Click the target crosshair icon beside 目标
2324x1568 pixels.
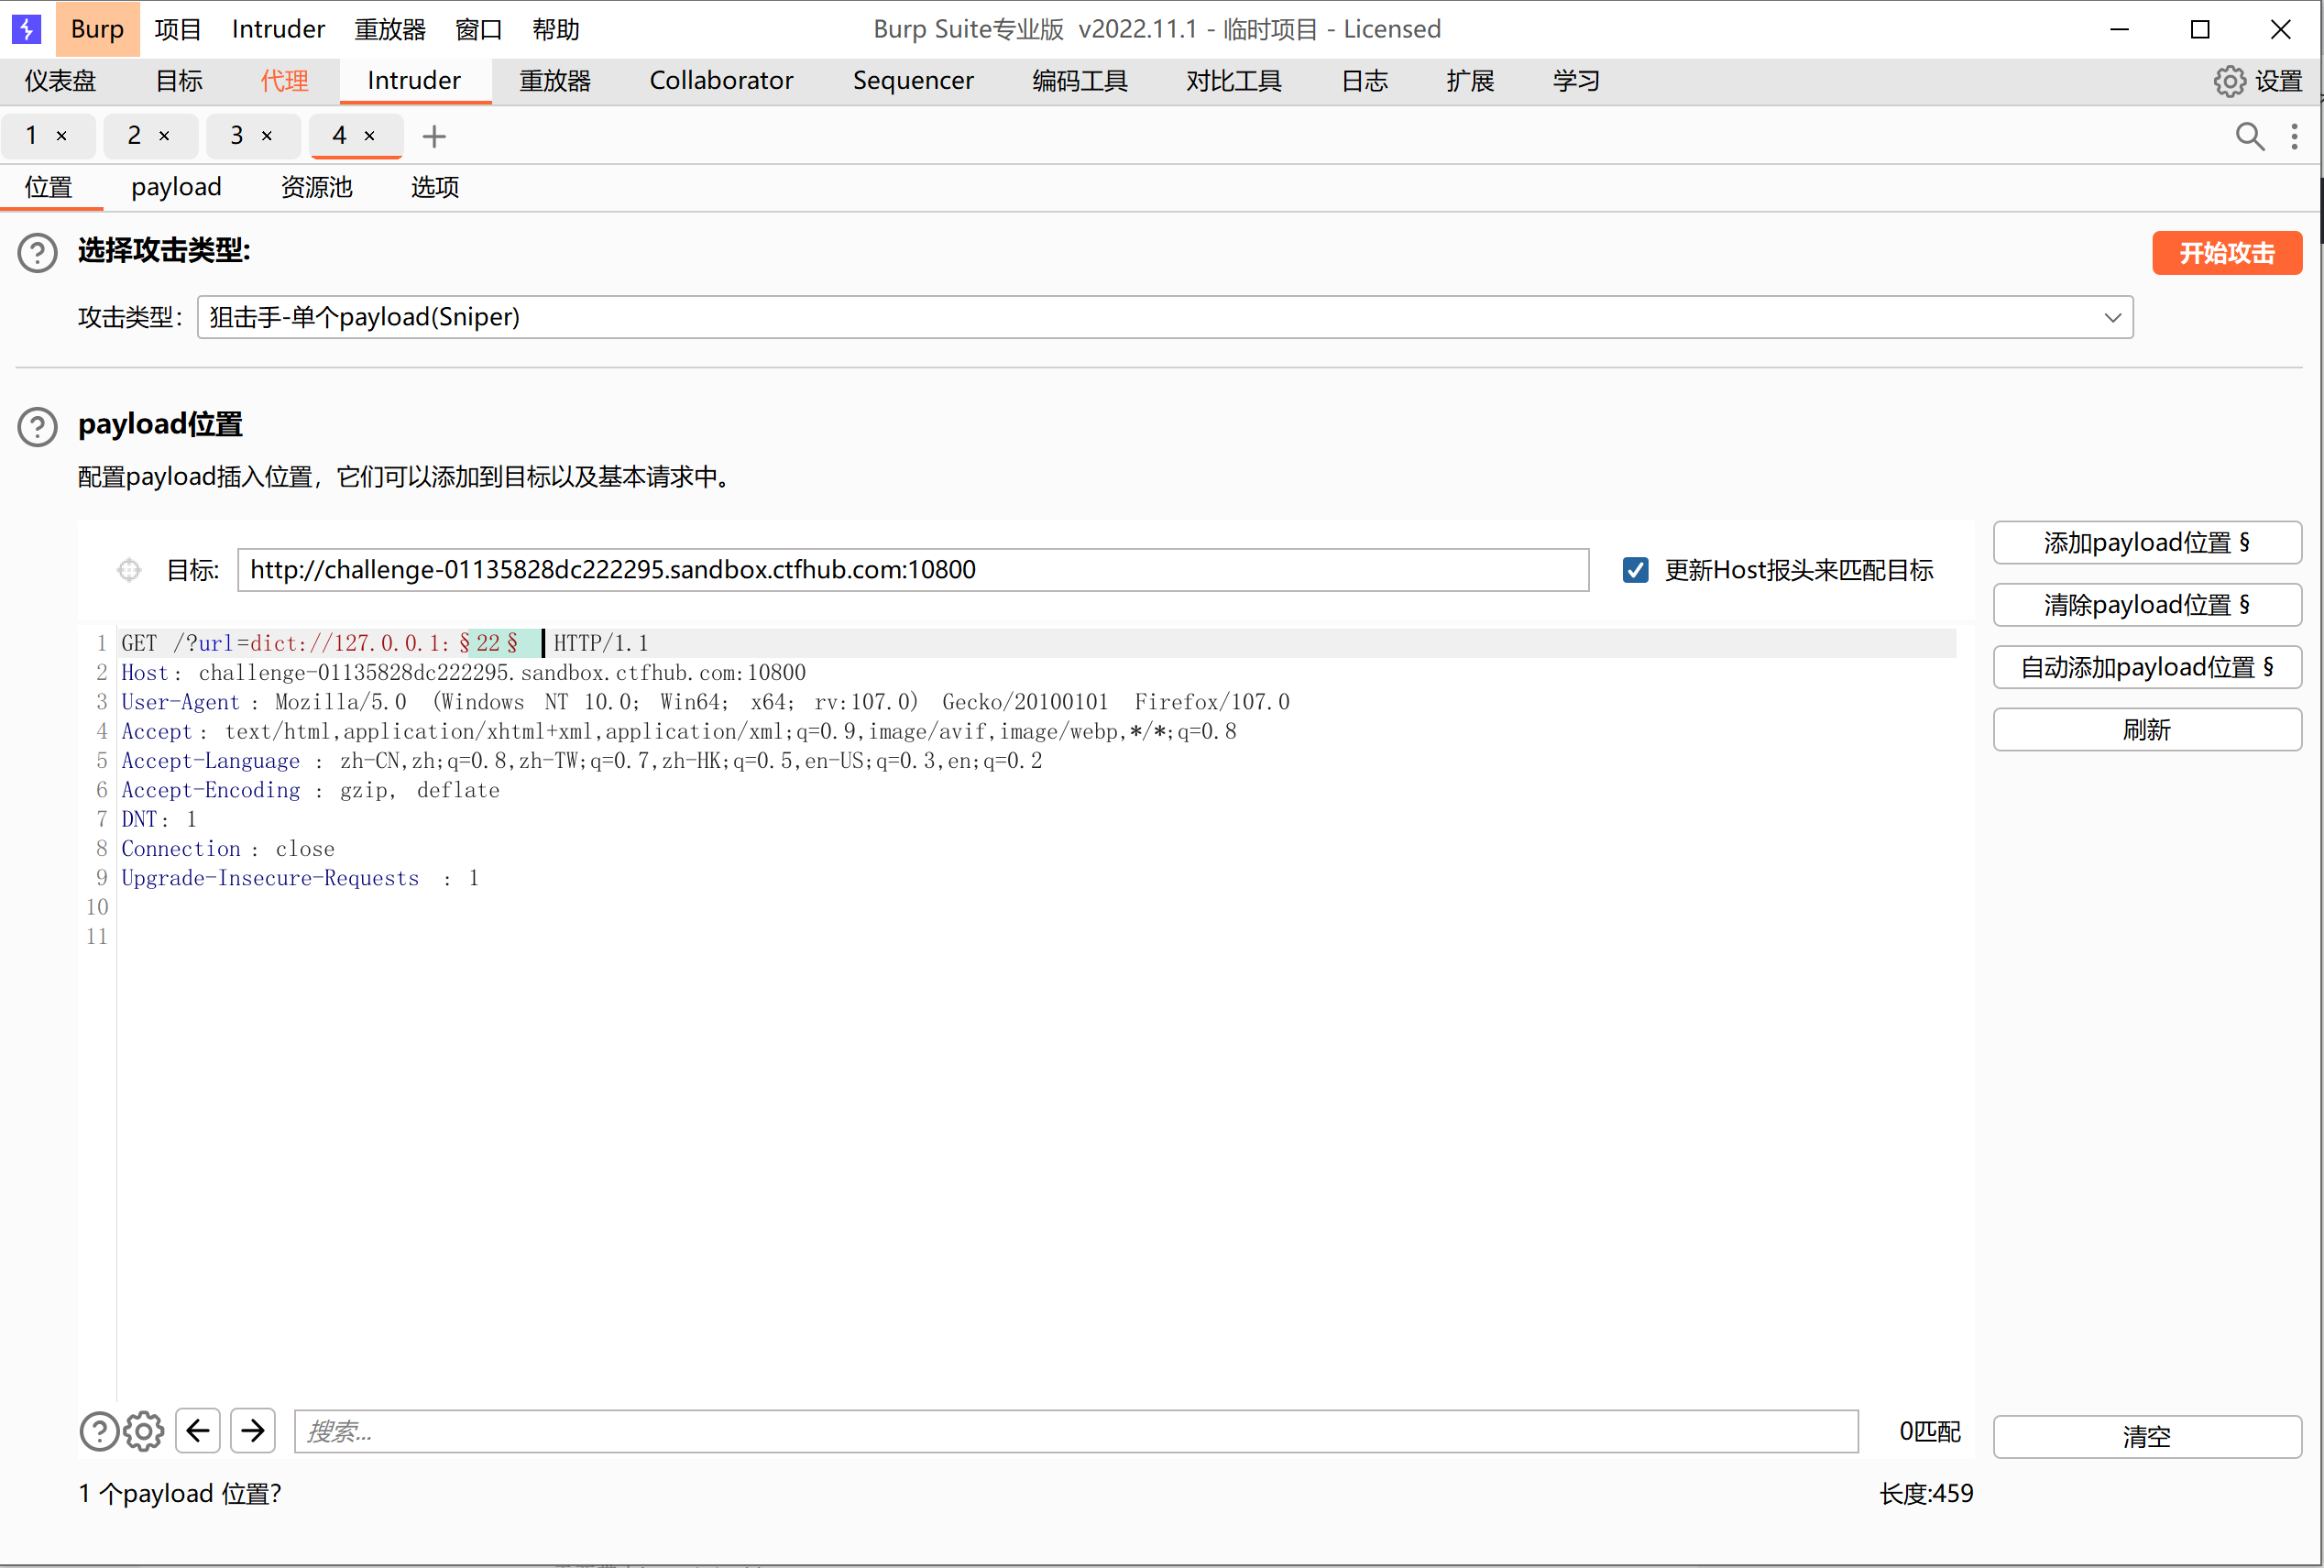[x=129, y=570]
